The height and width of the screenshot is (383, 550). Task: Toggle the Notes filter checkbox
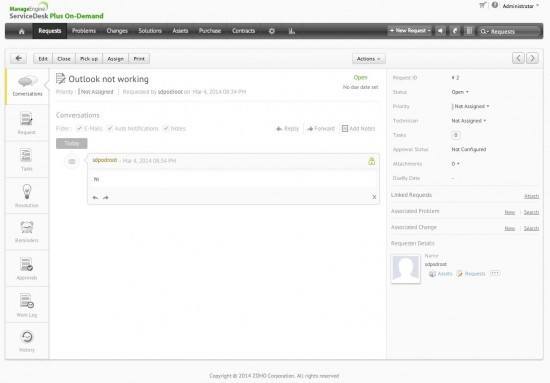point(166,128)
